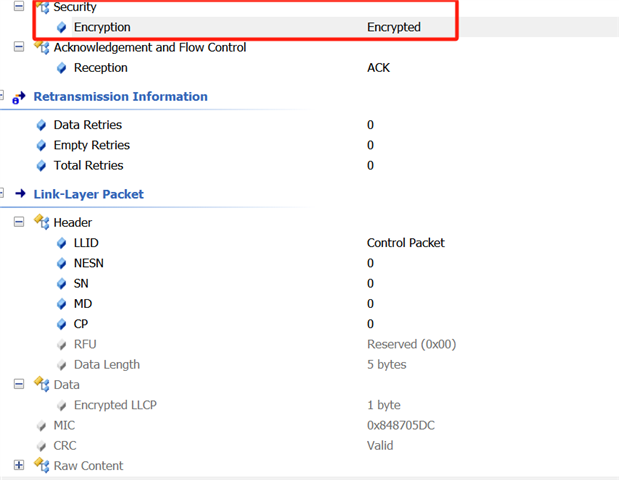This screenshot has height=480, width=619.
Task: Select the MIC value 0x848705DC
Action: [x=401, y=425]
